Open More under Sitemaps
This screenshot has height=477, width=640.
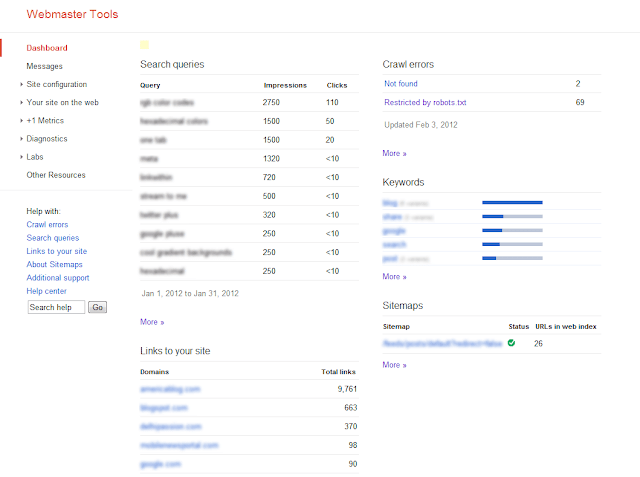[x=394, y=365]
